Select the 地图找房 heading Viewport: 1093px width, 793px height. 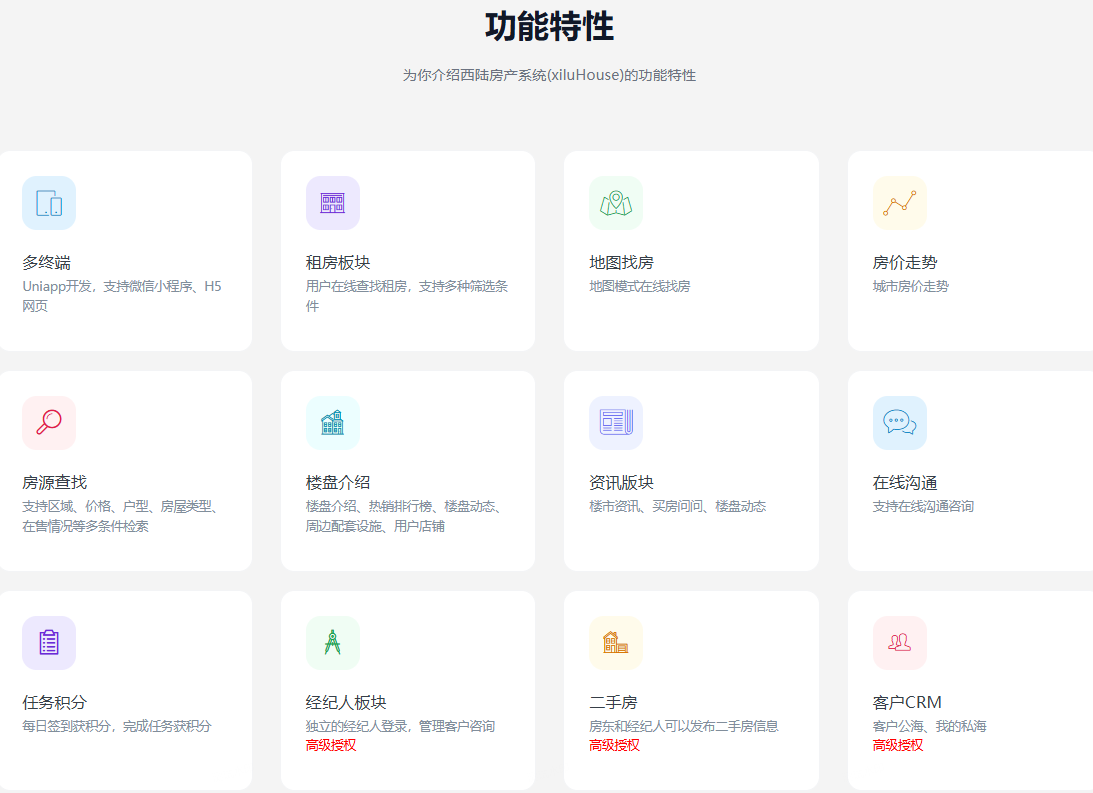click(x=621, y=263)
